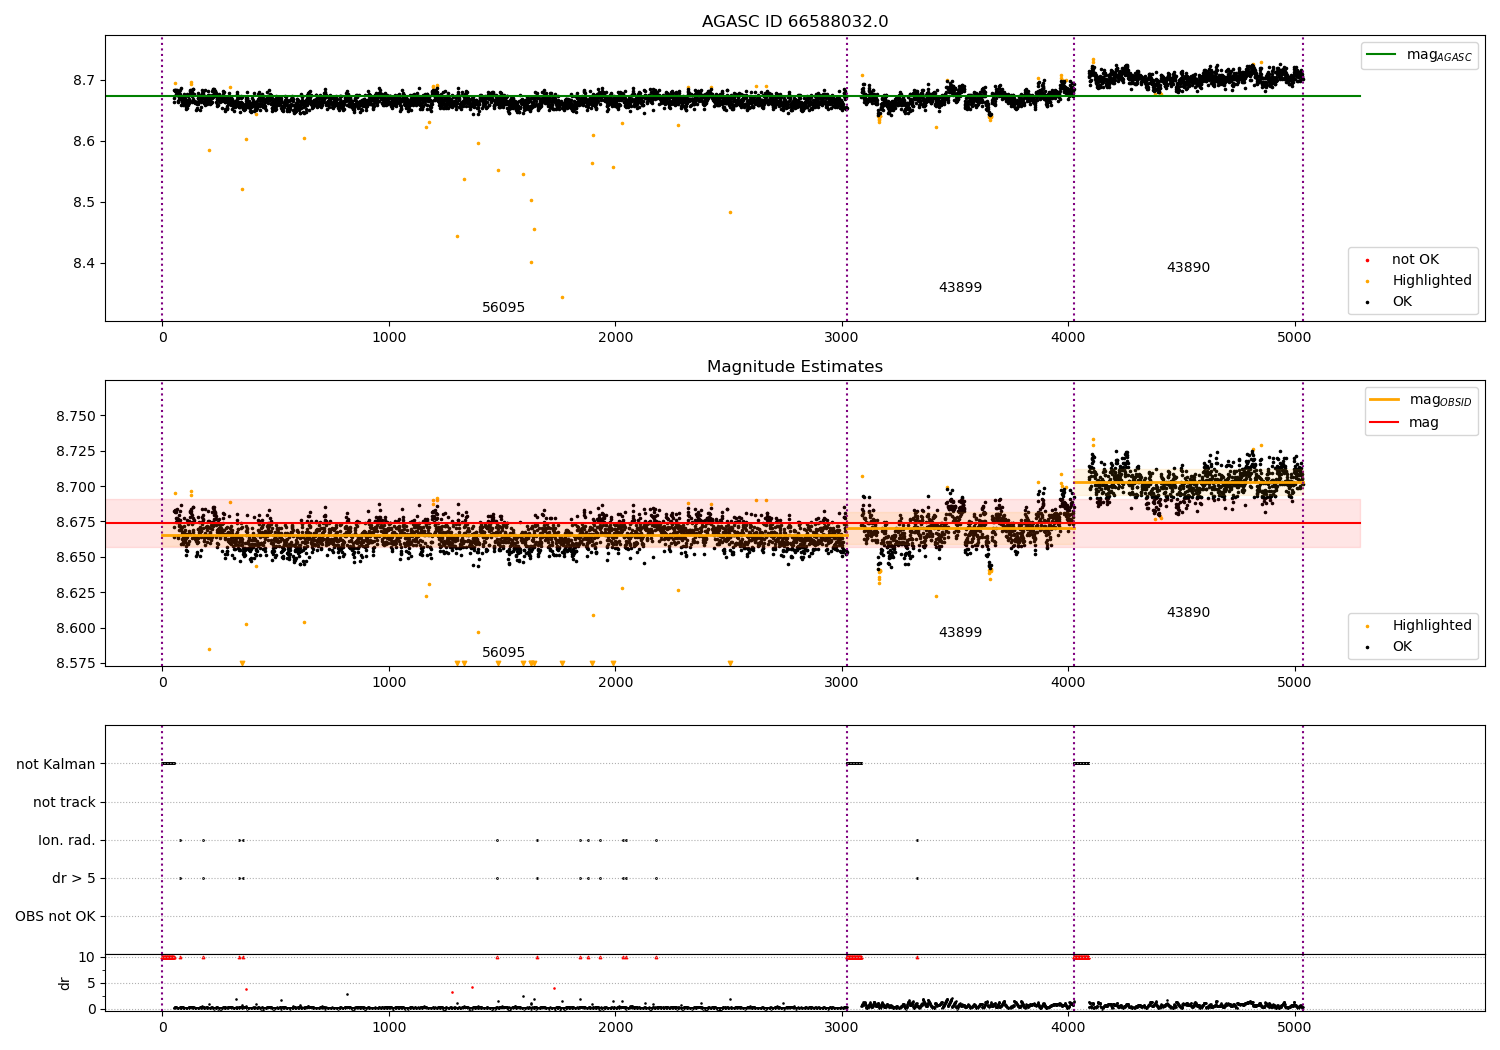Viewport: 1500px width, 1050px height.
Task: Click OBSID label 56095 in top plot
Action: pyautogui.click(x=503, y=308)
